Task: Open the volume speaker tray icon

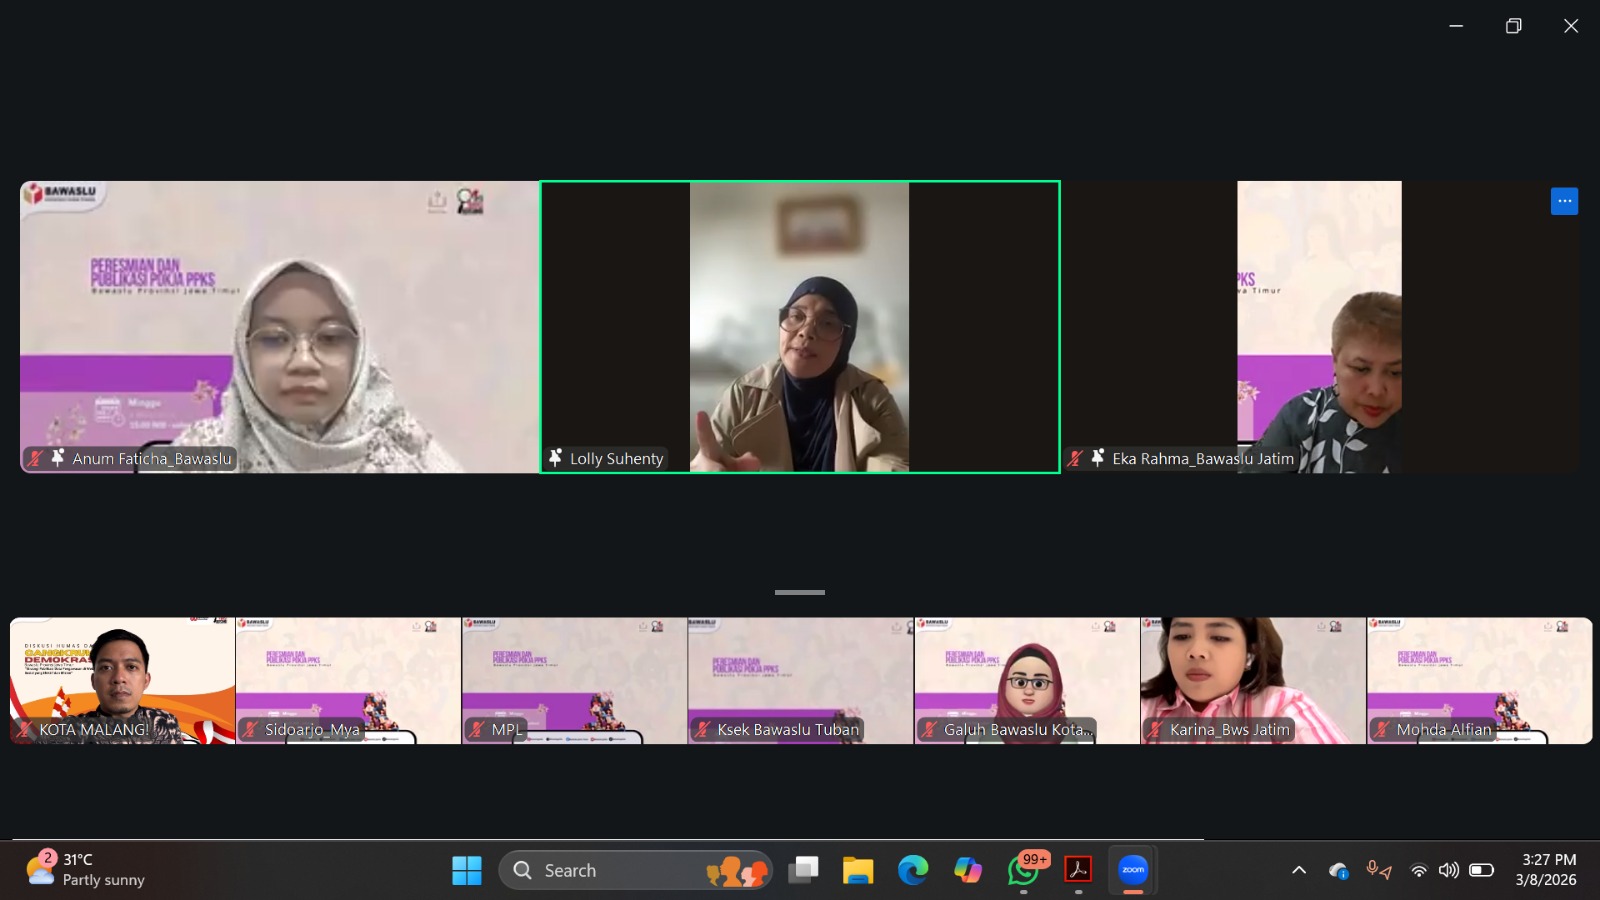Action: [1449, 870]
